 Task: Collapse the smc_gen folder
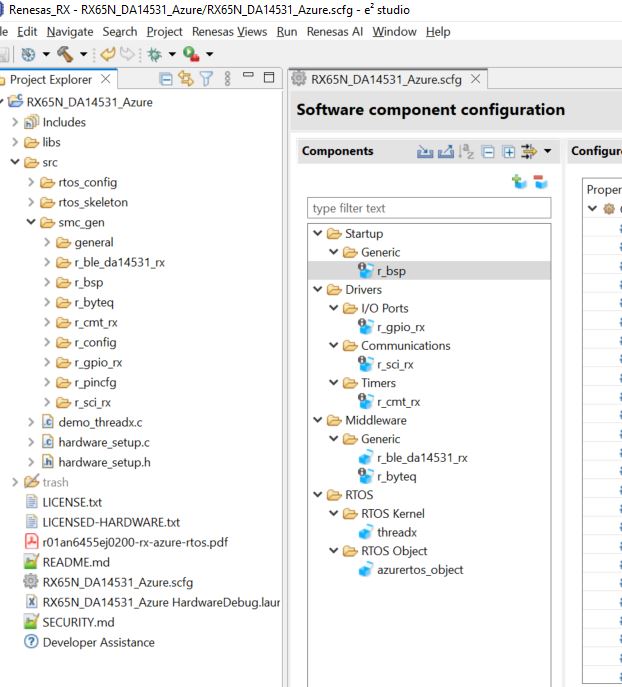pyautogui.click(x=31, y=222)
